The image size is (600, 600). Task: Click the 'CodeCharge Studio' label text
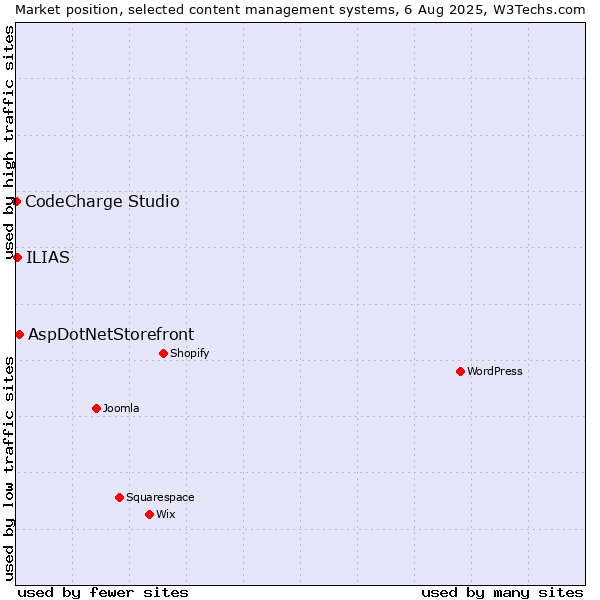pyautogui.click(x=102, y=202)
